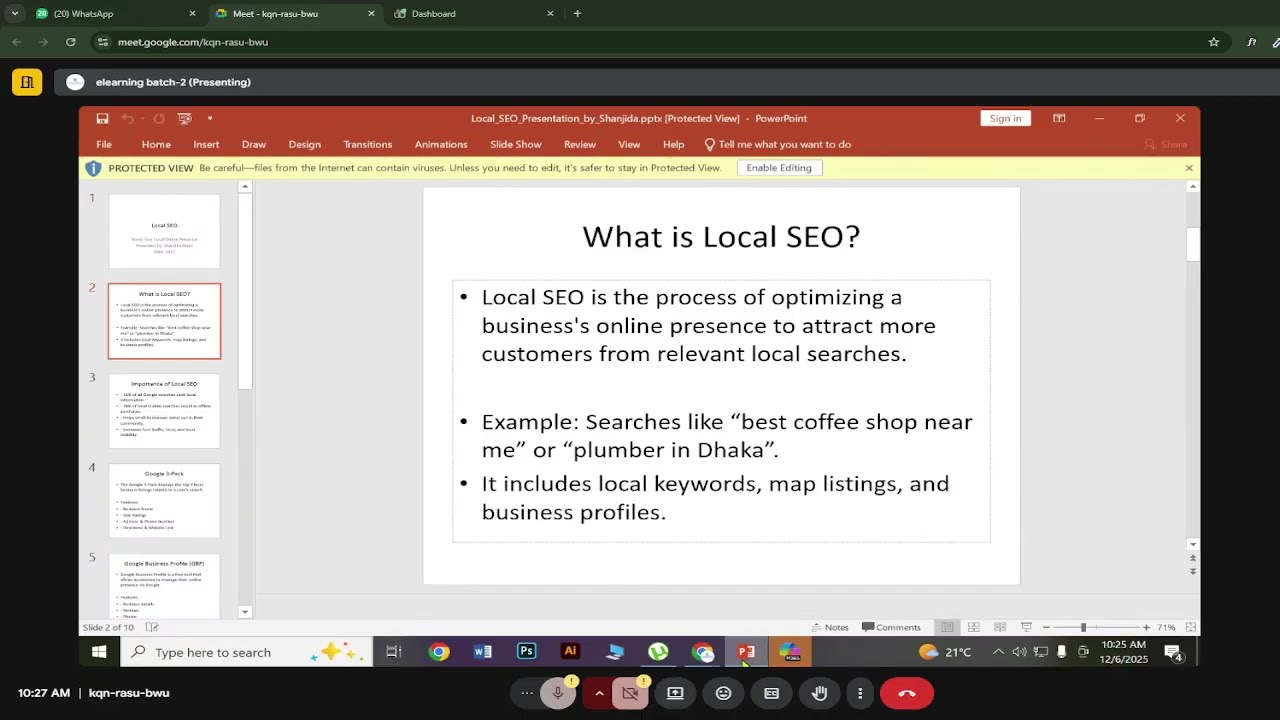Open audio settings chevron next to the camera
1280x720 pixels.
pyautogui.click(x=599, y=693)
